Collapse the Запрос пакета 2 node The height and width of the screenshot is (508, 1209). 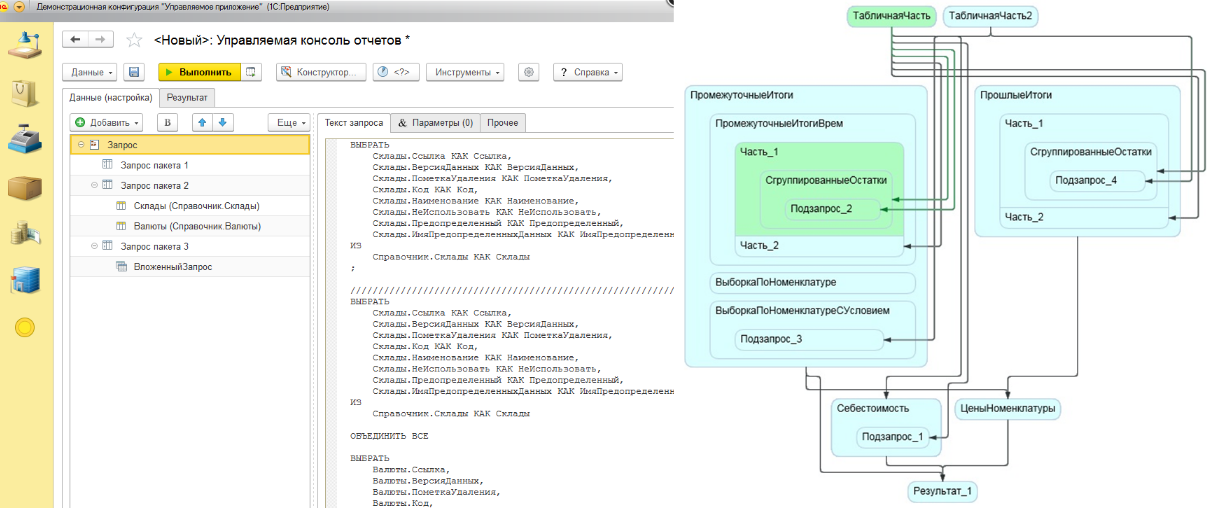coord(94,186)
